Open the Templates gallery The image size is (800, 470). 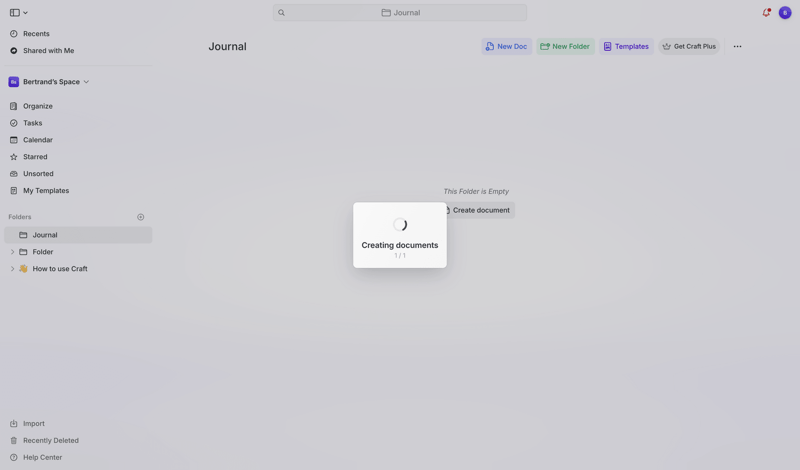tap(626, 47)
